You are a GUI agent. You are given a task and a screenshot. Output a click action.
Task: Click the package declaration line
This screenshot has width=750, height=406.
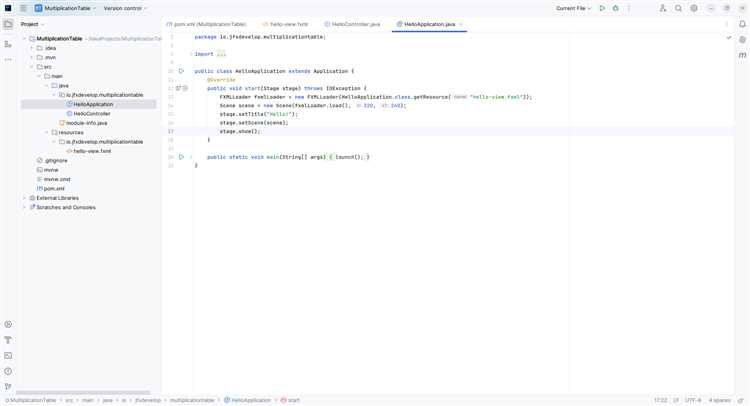pyautogui.click(x=260, y=37)
